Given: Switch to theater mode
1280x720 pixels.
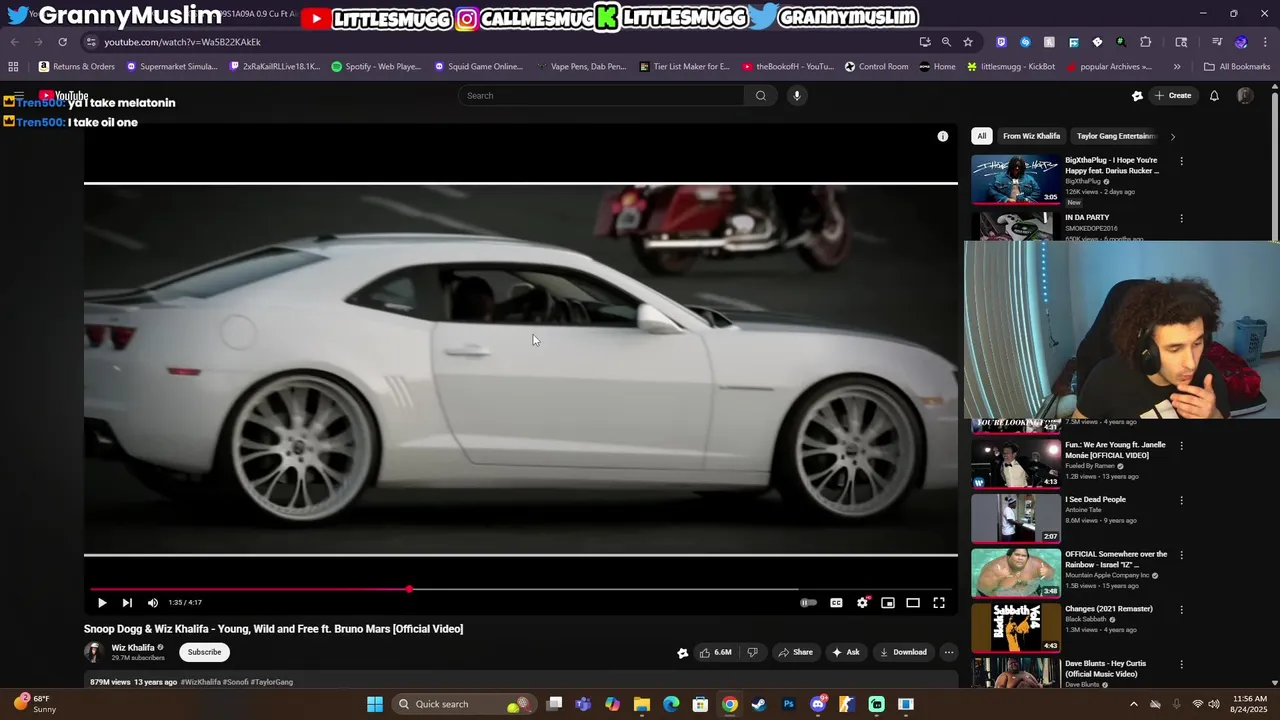Looking at the screenshot, I should point(913,603).
